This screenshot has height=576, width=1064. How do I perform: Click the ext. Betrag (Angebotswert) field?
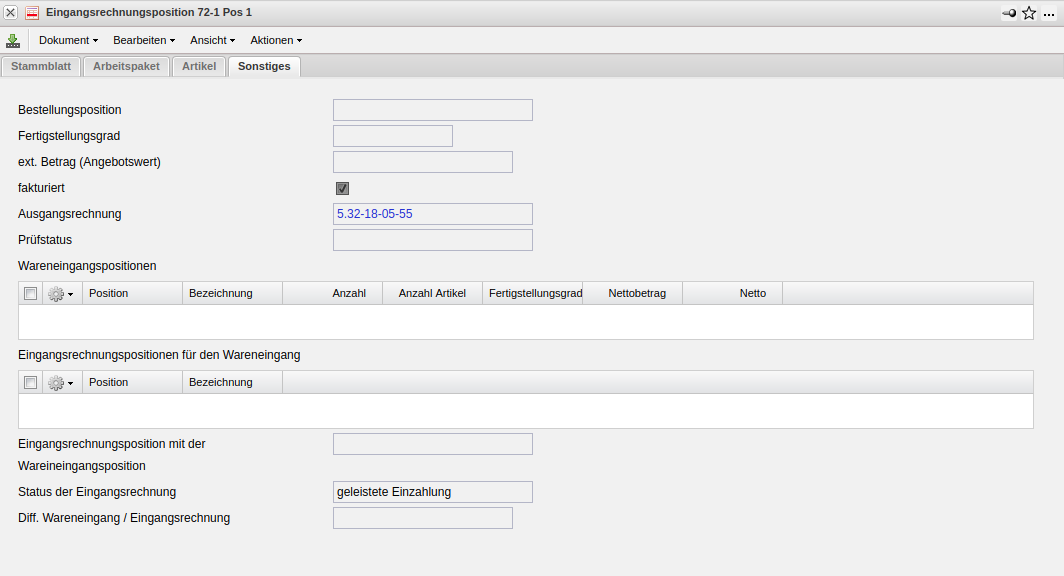(423, 162)
